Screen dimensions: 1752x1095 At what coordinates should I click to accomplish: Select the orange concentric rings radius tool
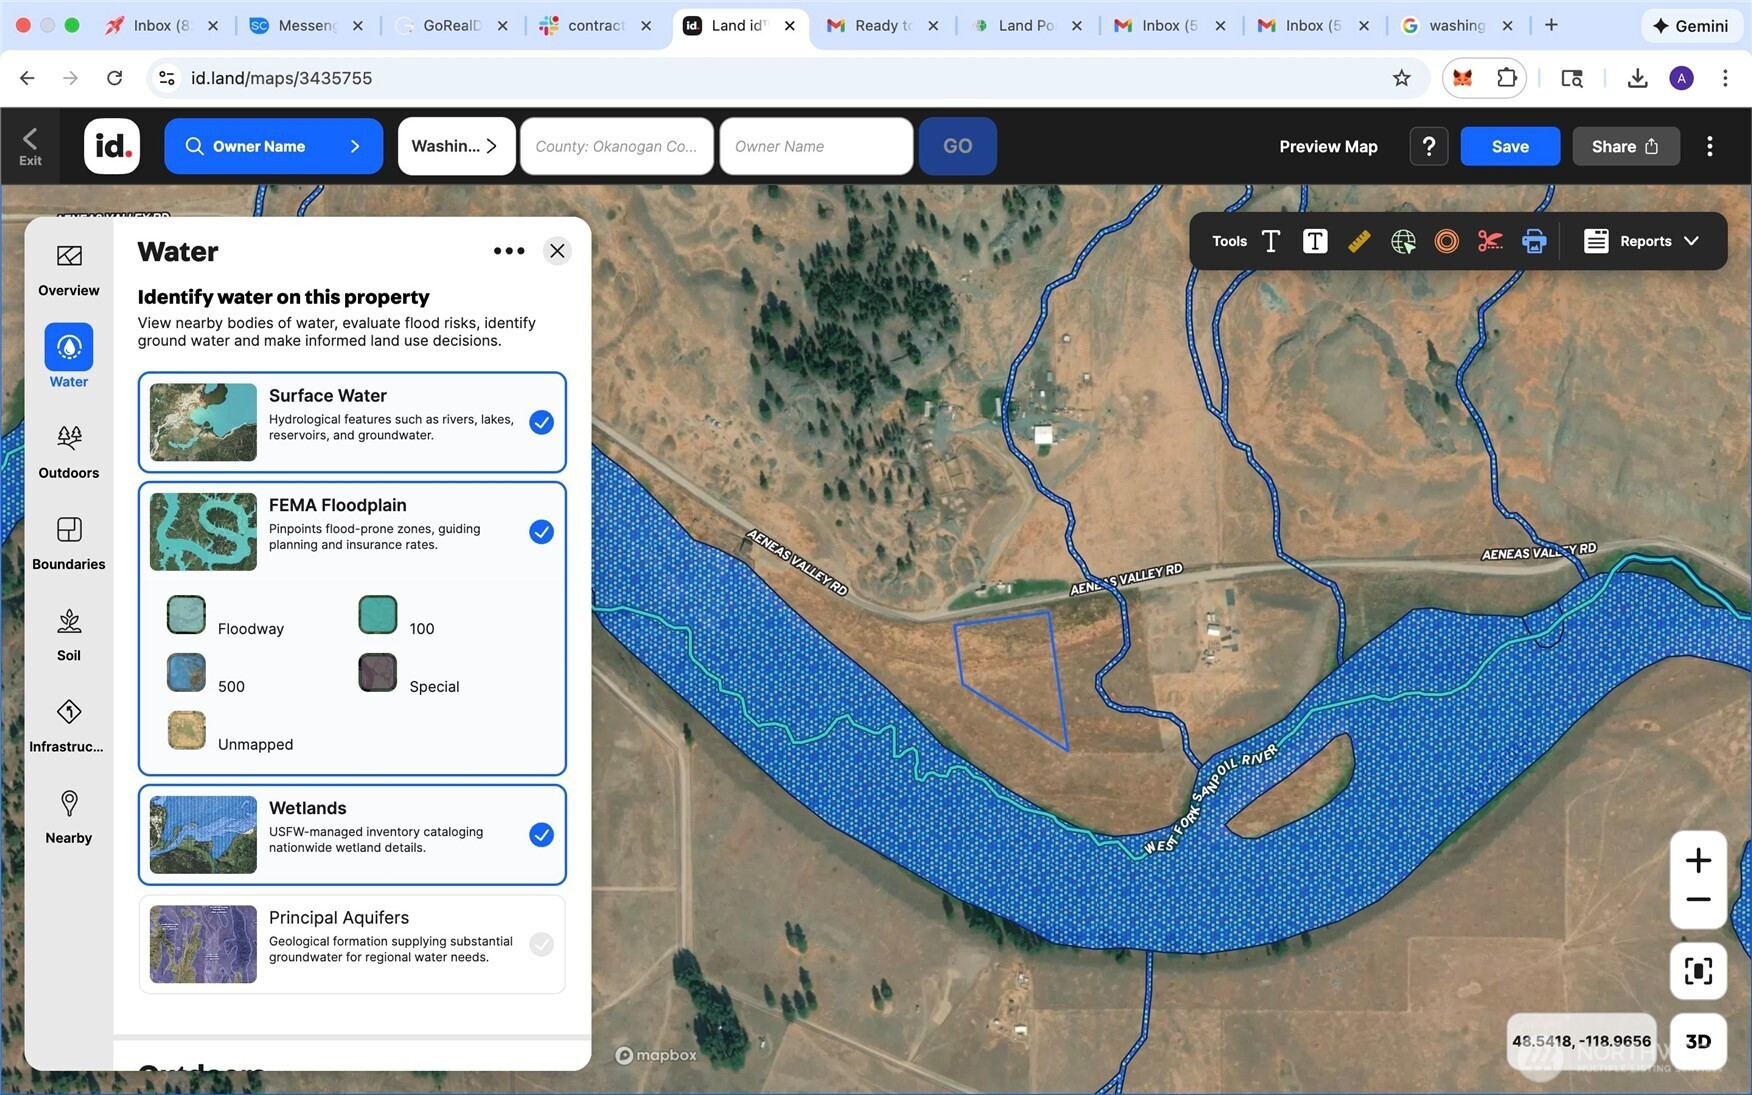pos(1446,241)
